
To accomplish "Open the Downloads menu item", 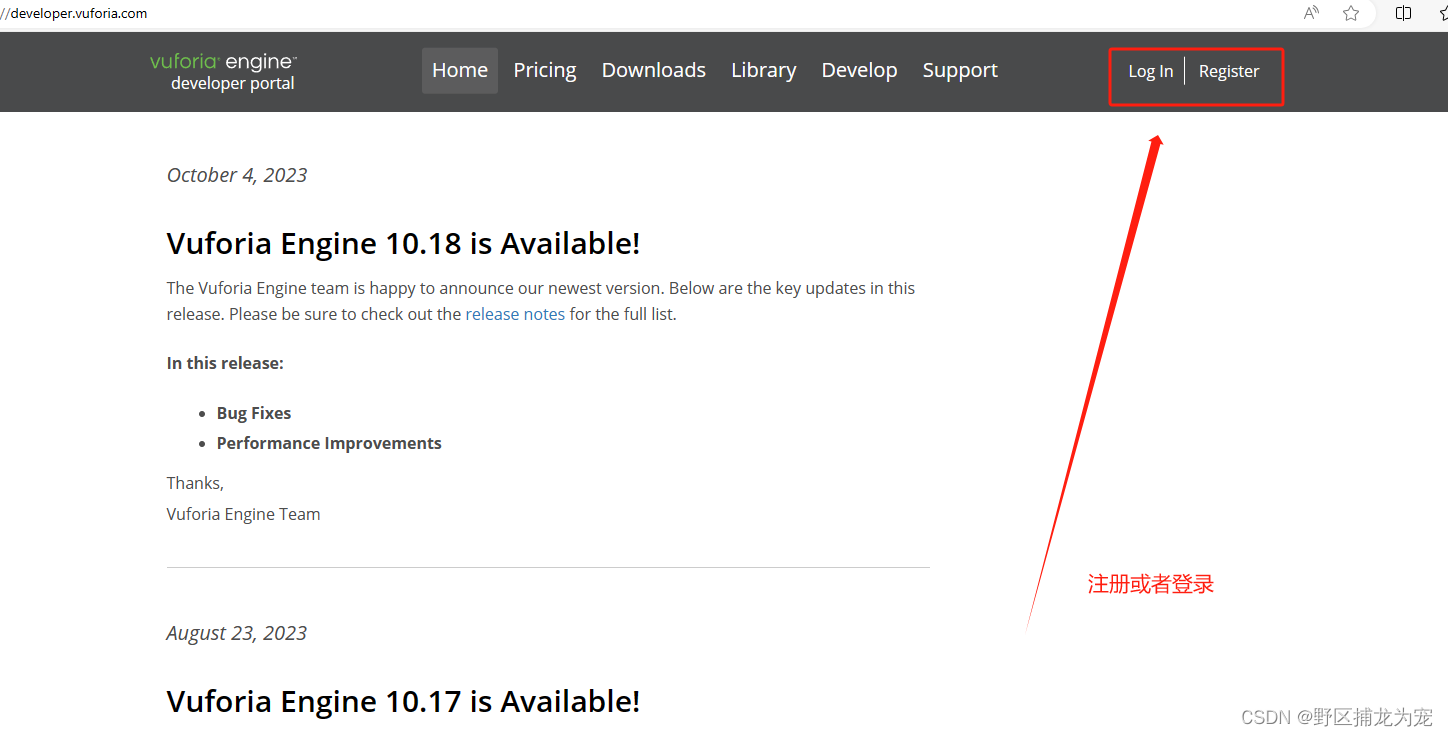I will tap(654, 71).
